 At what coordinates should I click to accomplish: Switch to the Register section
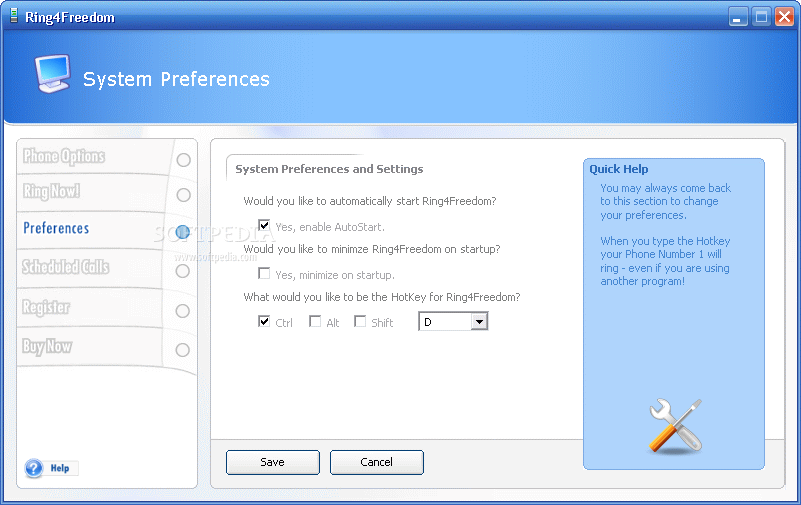[46, 307]
